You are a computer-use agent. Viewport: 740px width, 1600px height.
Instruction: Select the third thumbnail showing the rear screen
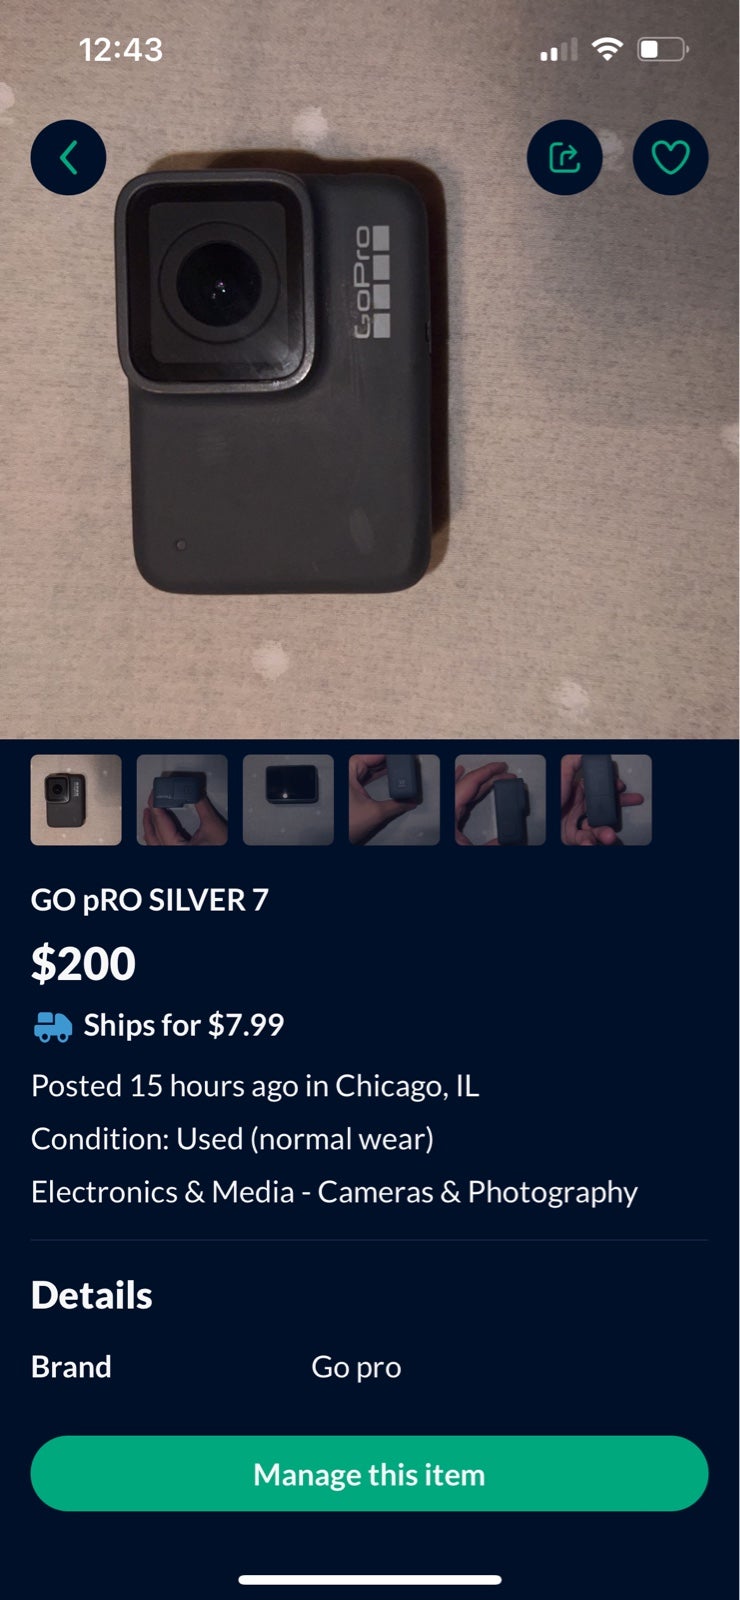288,800
